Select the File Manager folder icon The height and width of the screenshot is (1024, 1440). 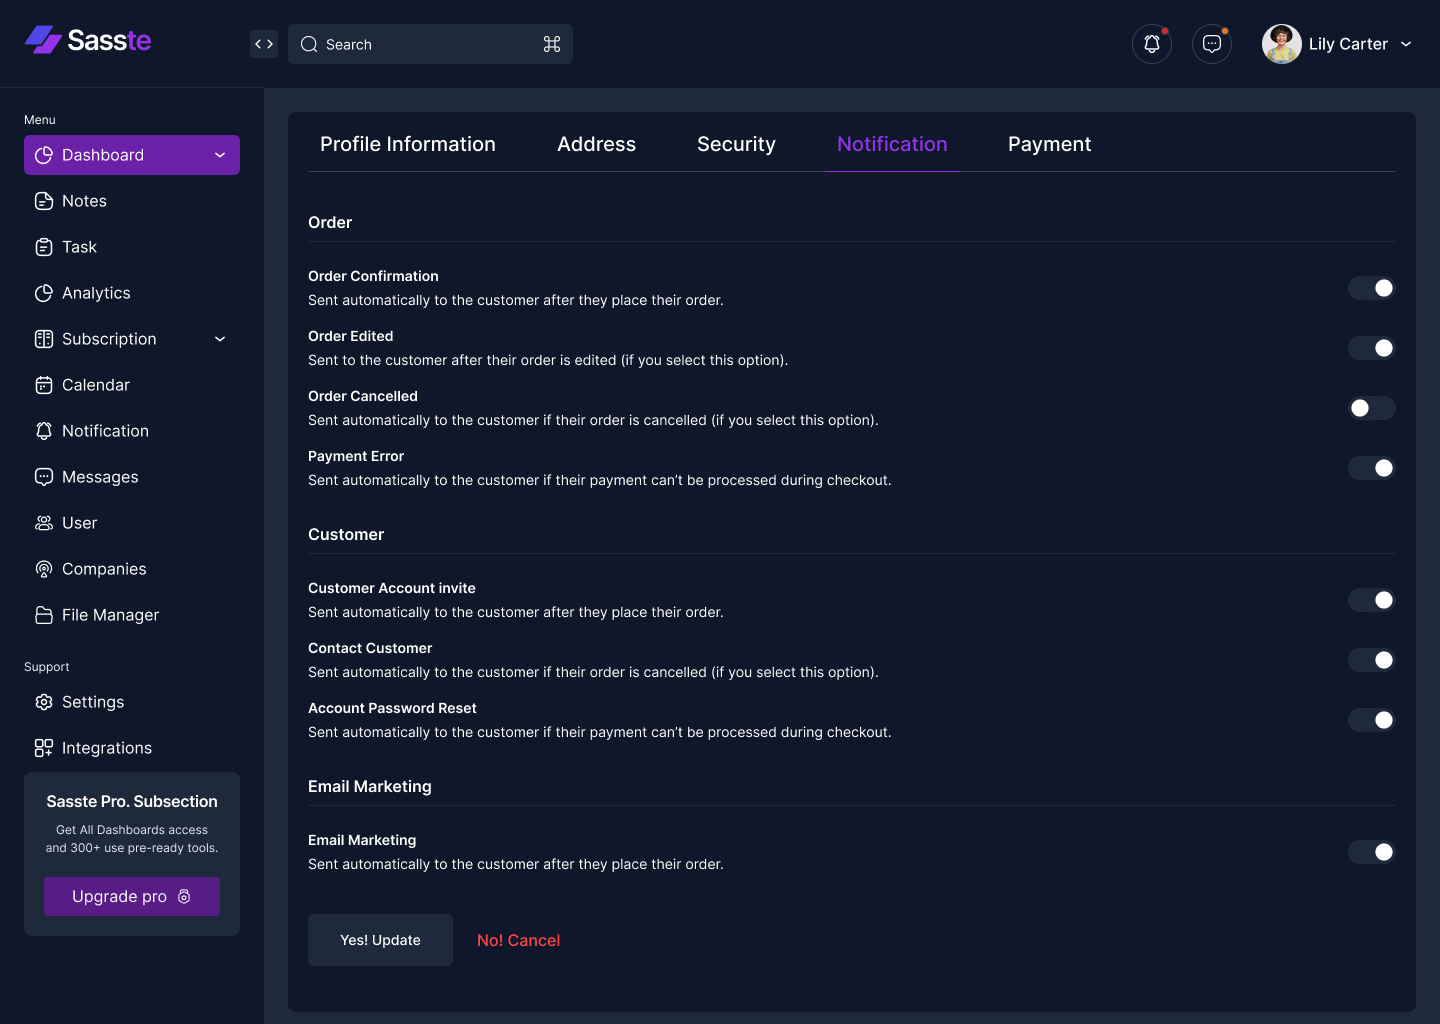coord(44,615)
